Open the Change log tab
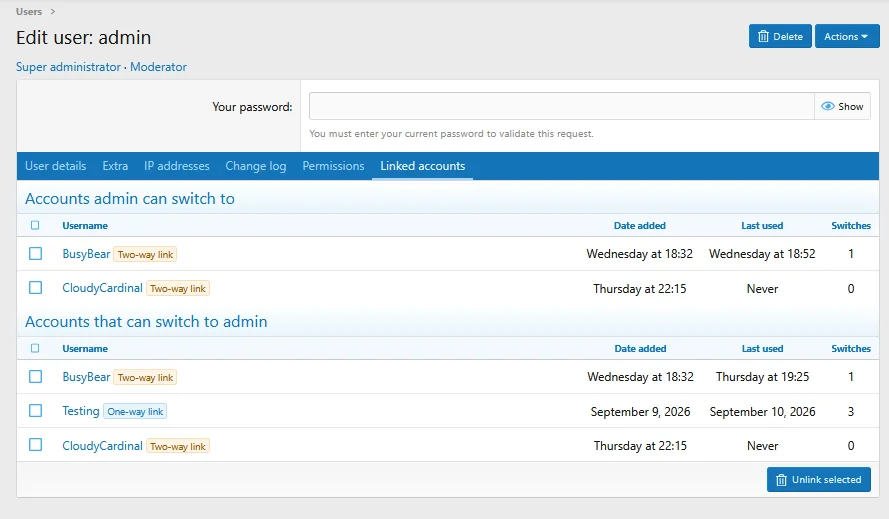This screenshot has height=519, width=889. 256,166
